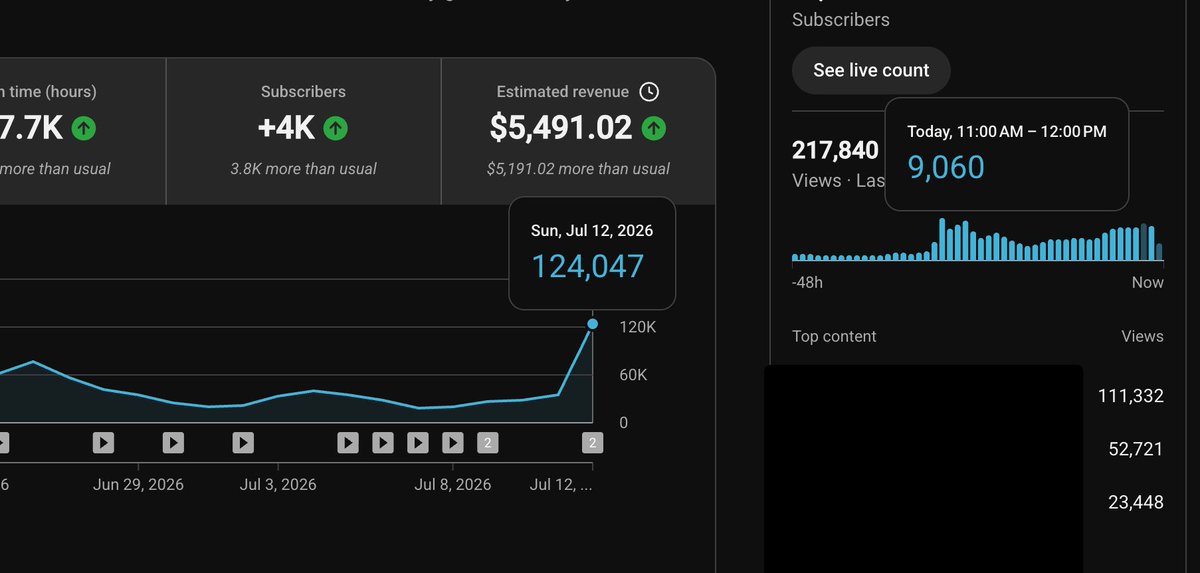Click the truncated 'Jul 12, ...' date label
The width and height of the screenshot is (1200, 573).
[x=561, y=485]
